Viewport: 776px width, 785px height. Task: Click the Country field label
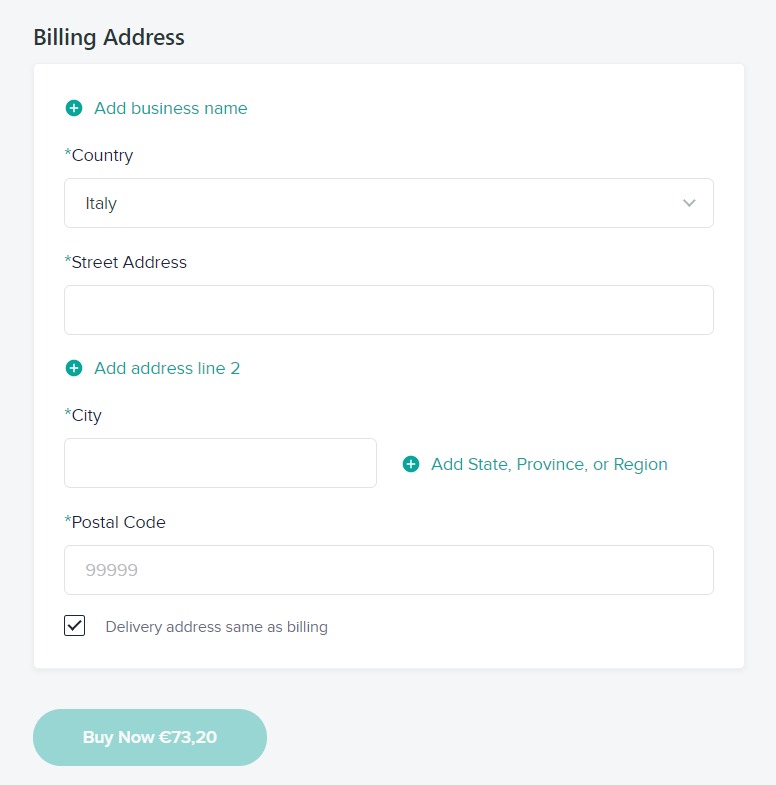coord(99,155)
